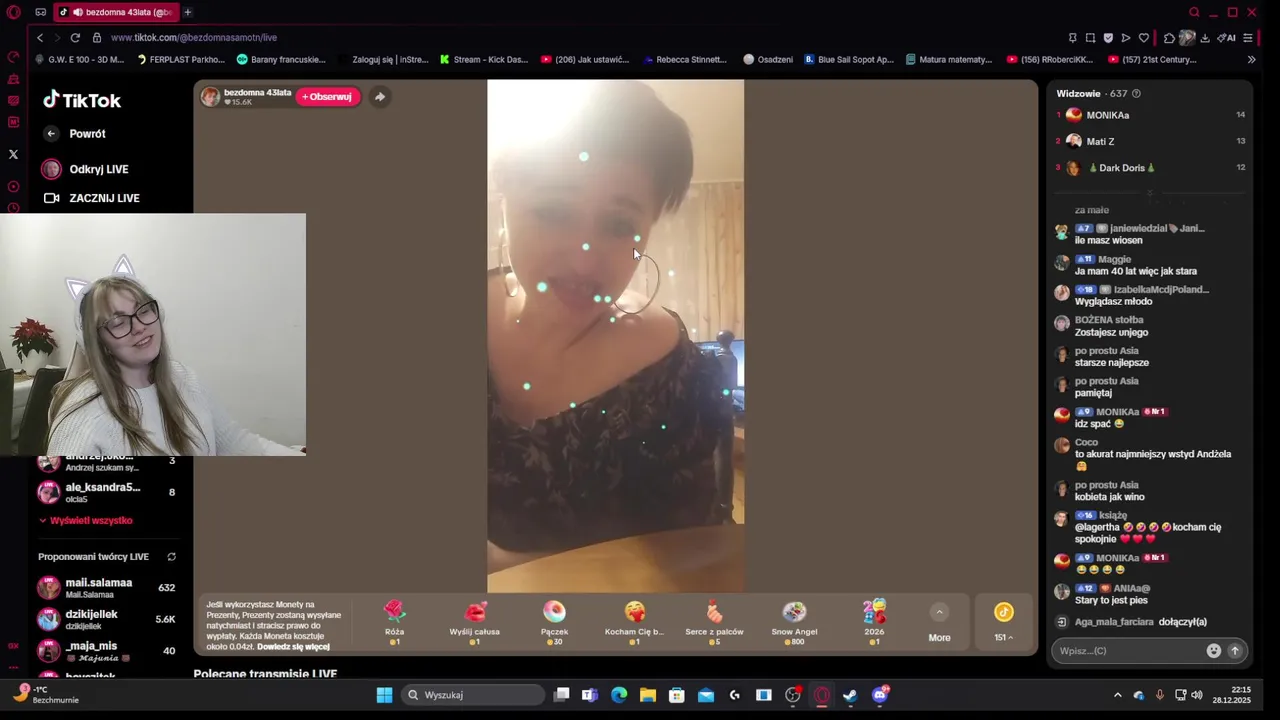1280x720 pixels.
Task: Open a new browser tab
Action: [x=187, y=12]
